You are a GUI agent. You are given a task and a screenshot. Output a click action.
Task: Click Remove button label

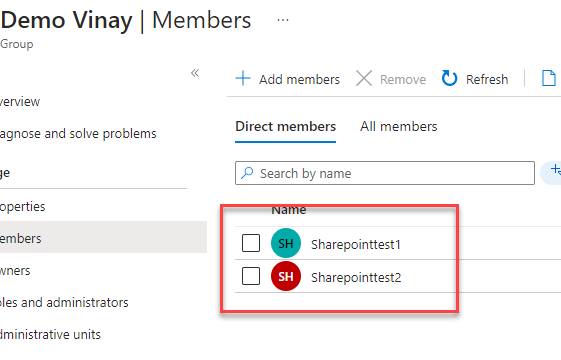[403, 79]
